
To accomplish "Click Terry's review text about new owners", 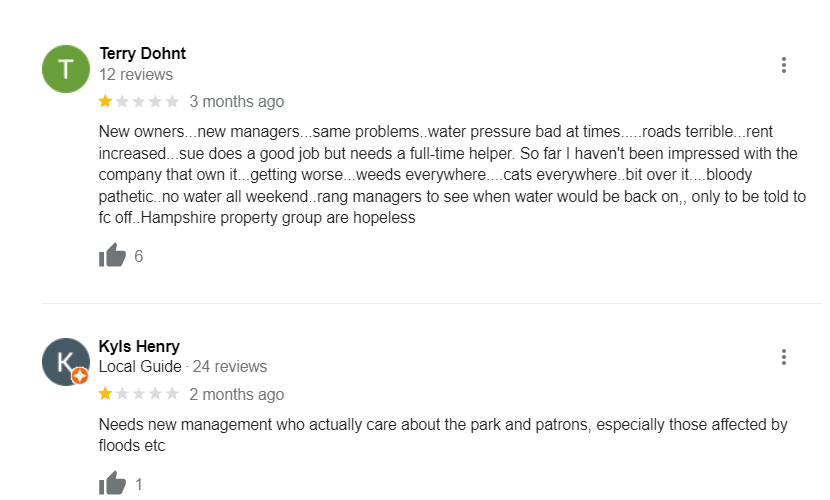I will (x=450, y=175).
